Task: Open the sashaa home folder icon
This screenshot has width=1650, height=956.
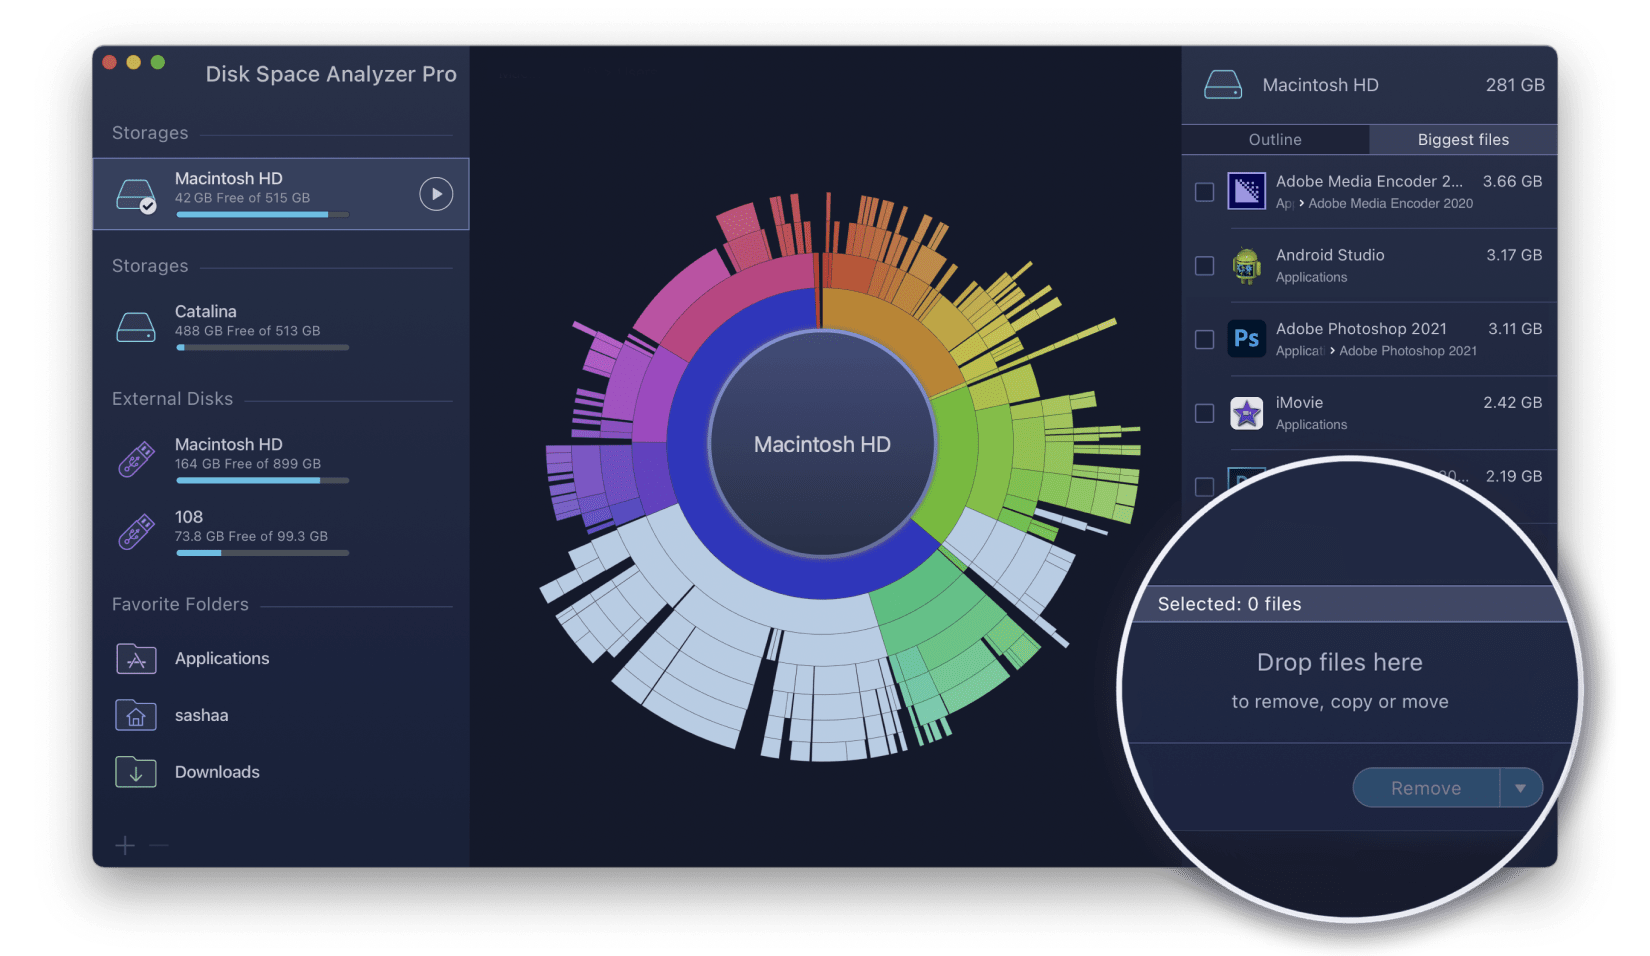Action: pyautogui.click(x=136, y=715)
